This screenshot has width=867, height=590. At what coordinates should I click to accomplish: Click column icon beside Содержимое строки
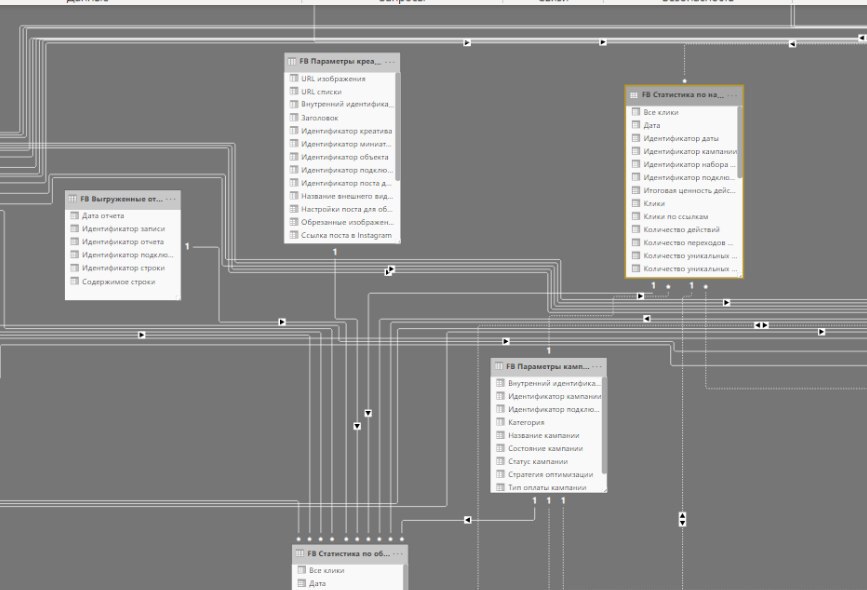click(75, 281)
